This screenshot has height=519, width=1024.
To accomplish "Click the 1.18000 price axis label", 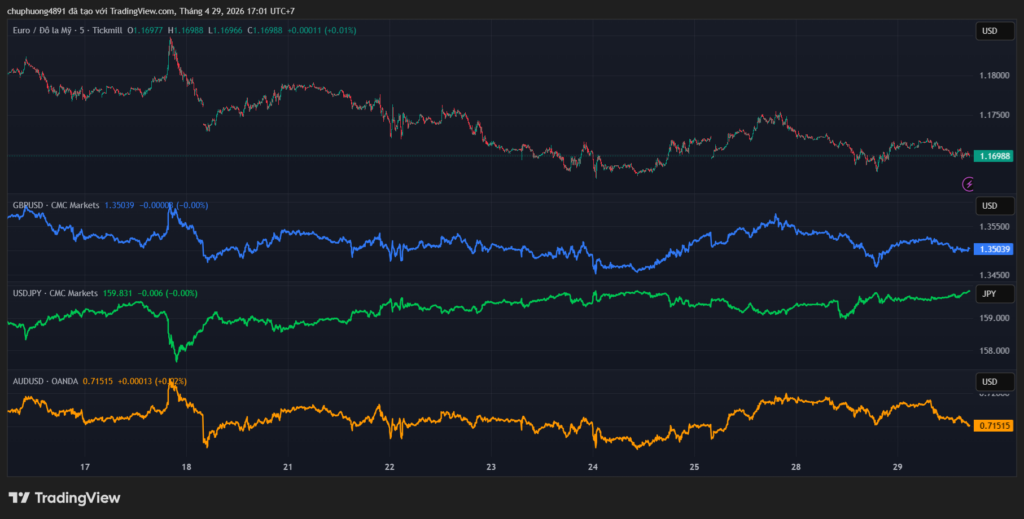I will pos(995,76).
